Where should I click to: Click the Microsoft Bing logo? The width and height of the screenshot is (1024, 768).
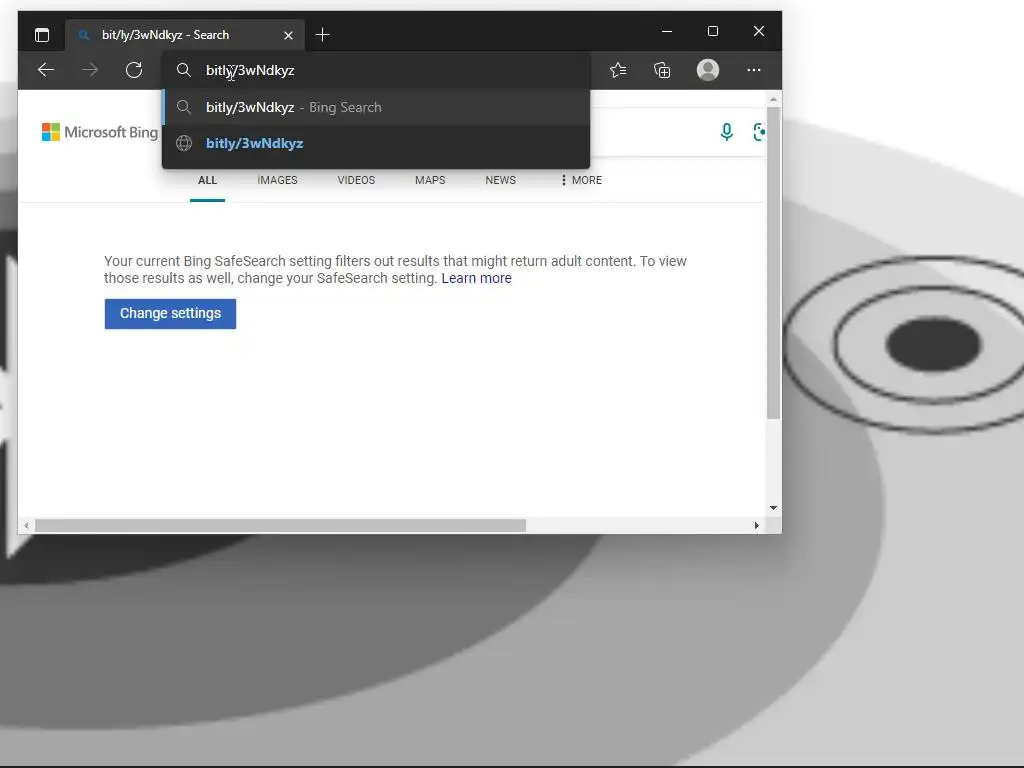100,132
